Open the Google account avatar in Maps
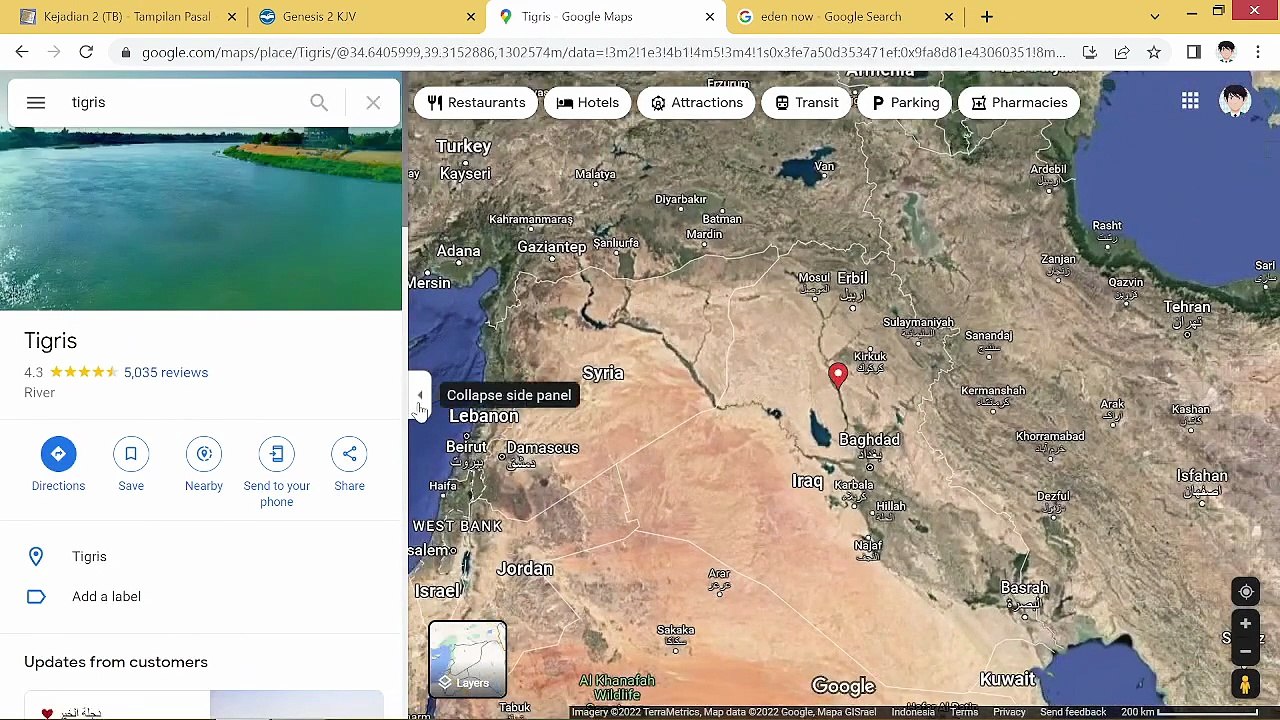This screenshot has height=720, width=1280. pos(1236,101)
